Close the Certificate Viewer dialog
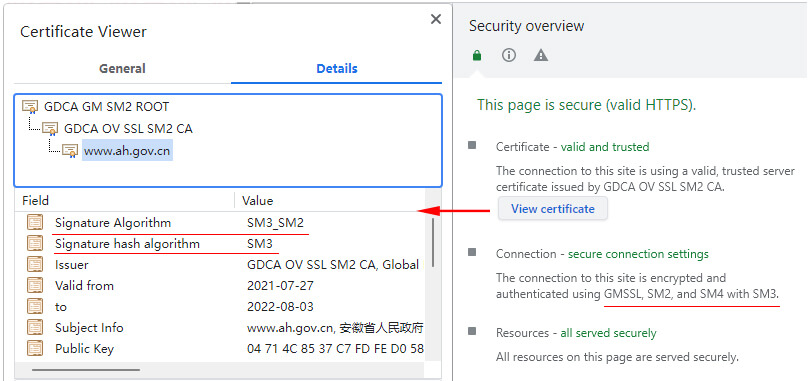This screenshot has height=381, width=812. (x=436, y=19)
